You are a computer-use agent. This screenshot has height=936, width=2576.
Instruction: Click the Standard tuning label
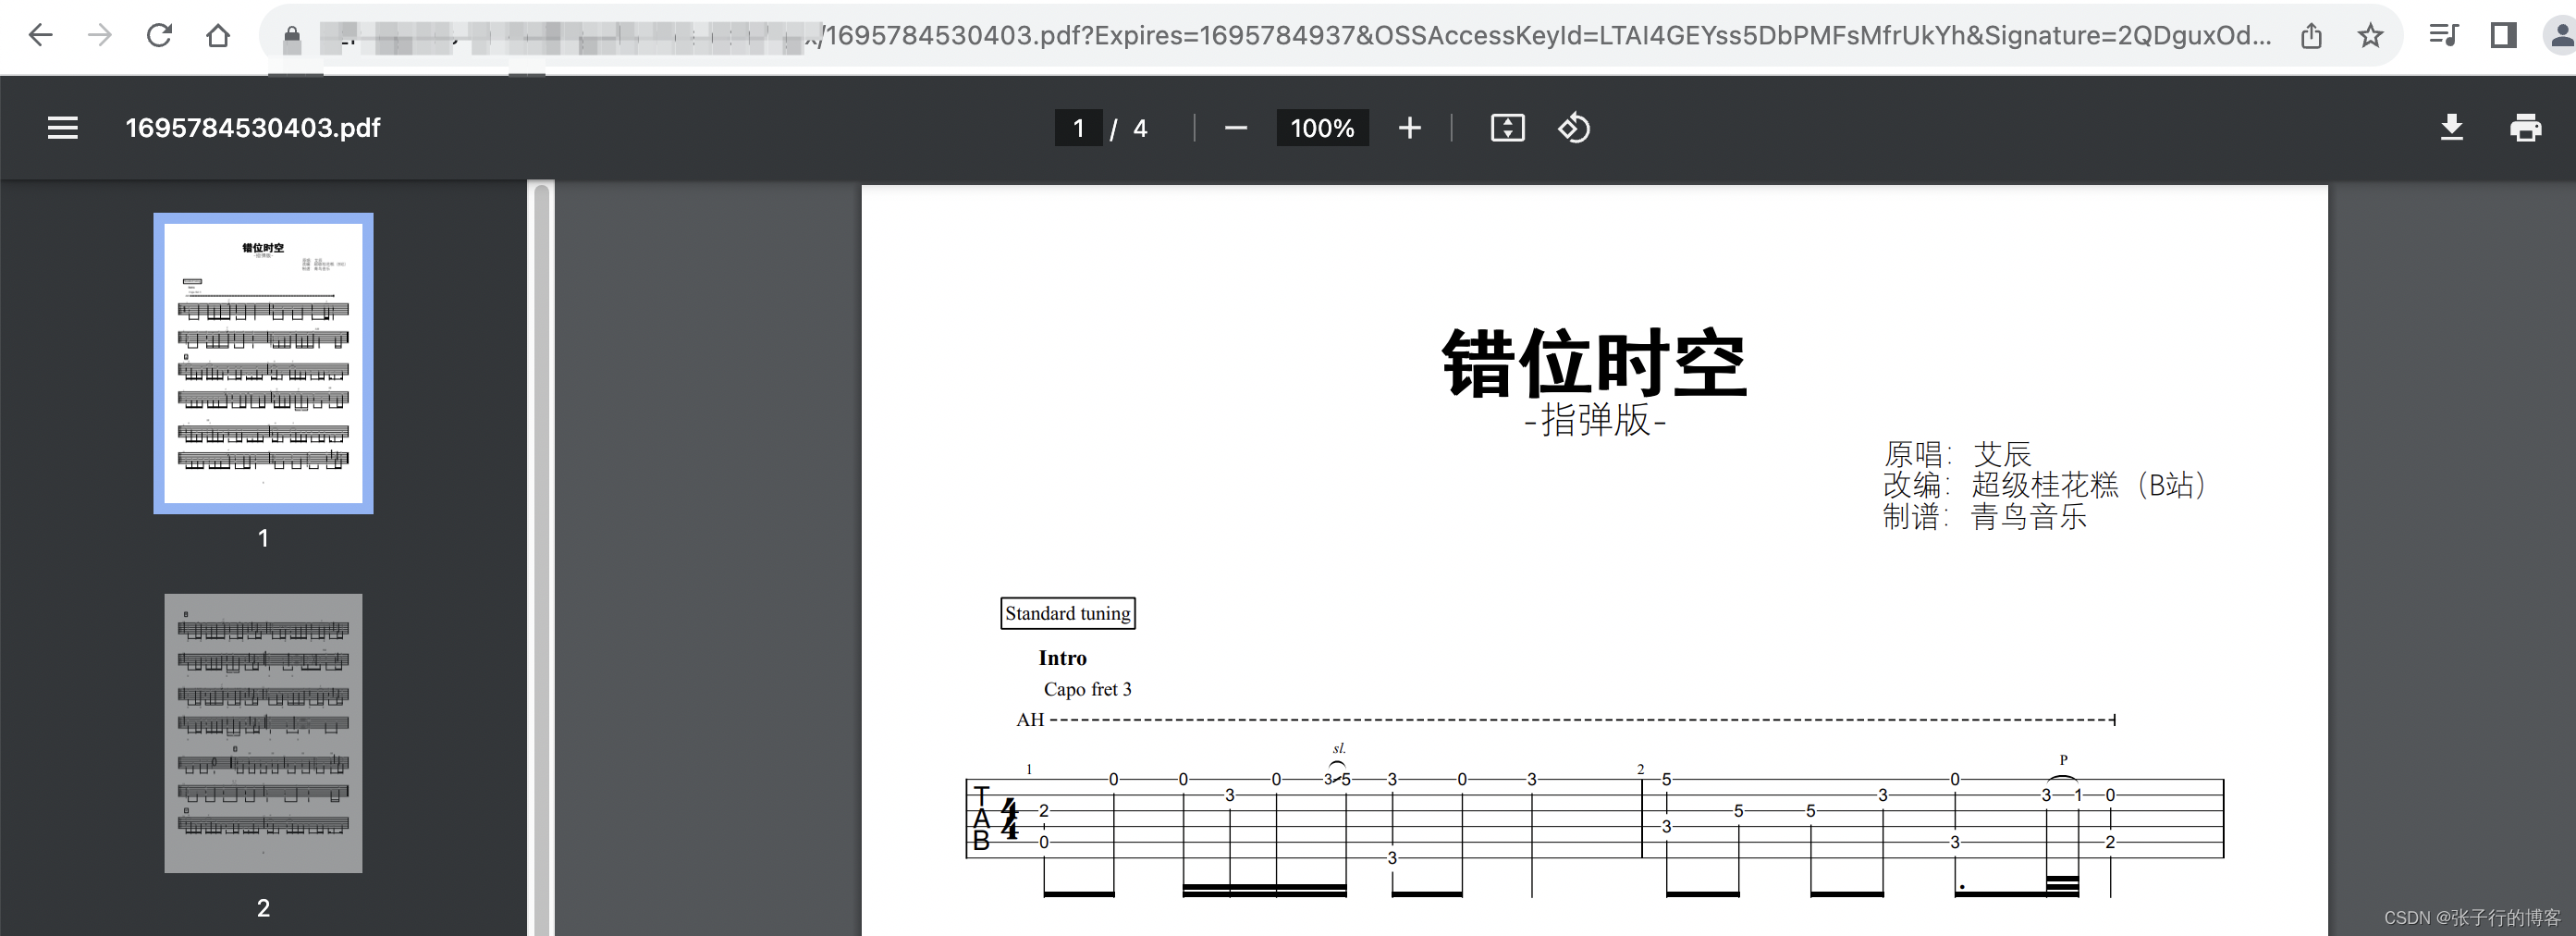[1068, 613]
